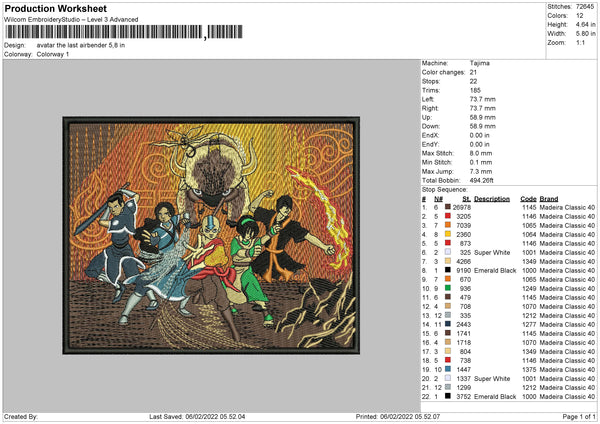Click the Total Bobbin value 494.26ft
Viewport: 600px width, 424px height.
pos(481,180)
